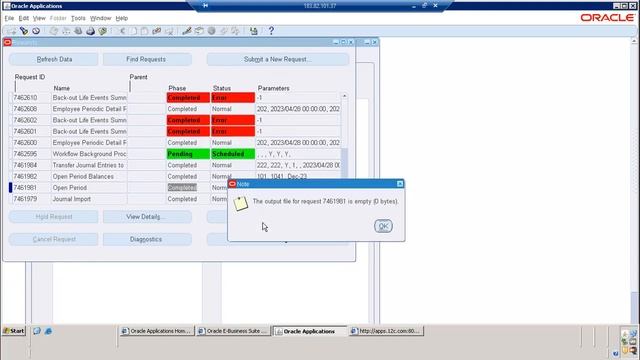Select Request ID 7462608 cell

(31, 109)
